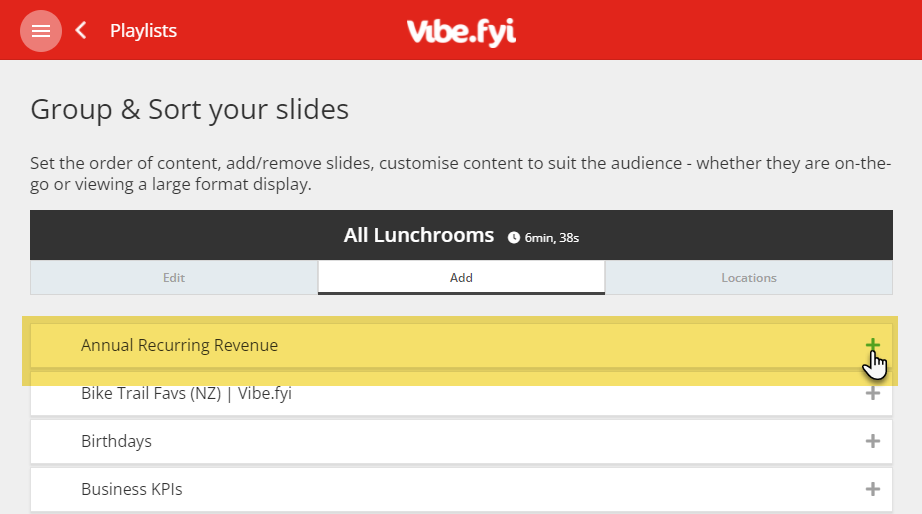Click the Annual Recurring Revenue slide name
This screenshot has height=514, width=922.
click(x=179, y=345)
